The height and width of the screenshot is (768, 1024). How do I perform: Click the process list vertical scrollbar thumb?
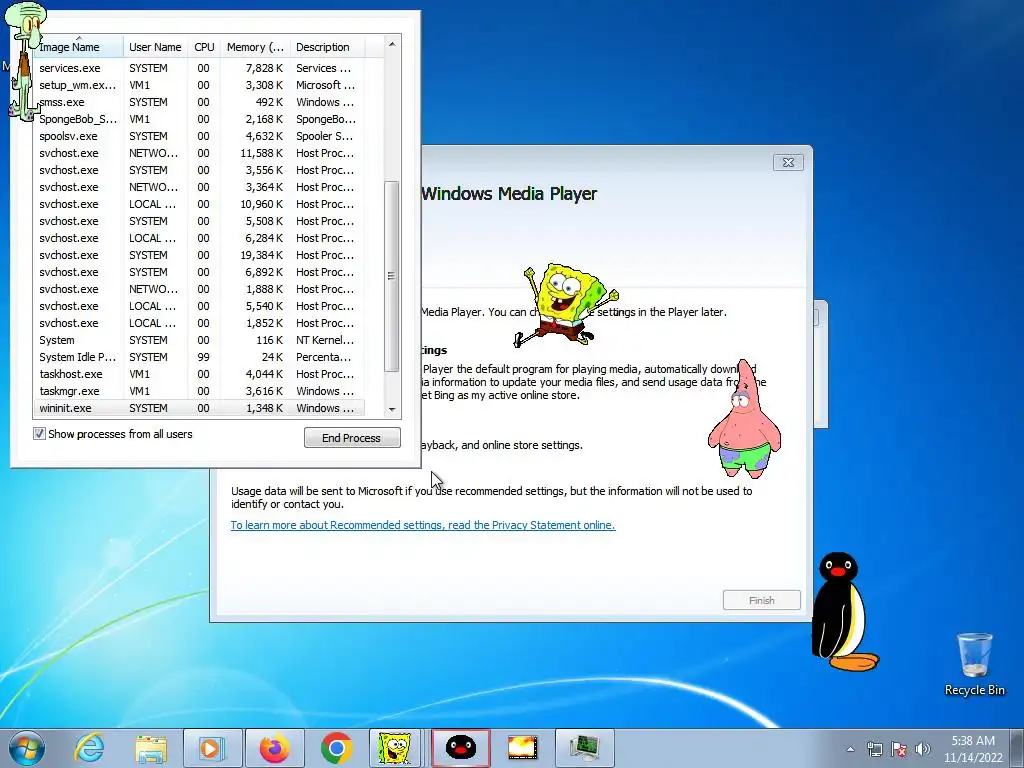[392, 276]
